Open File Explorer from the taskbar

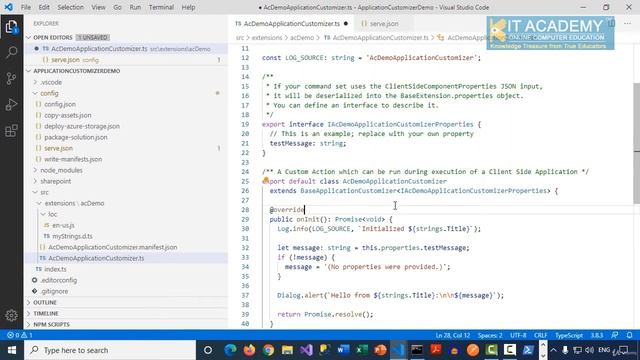(x=287, y=350)
